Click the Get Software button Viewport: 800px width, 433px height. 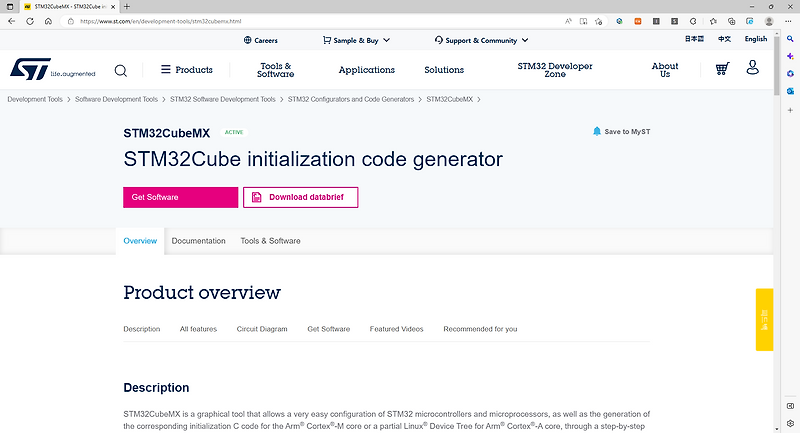pos(181,197)
